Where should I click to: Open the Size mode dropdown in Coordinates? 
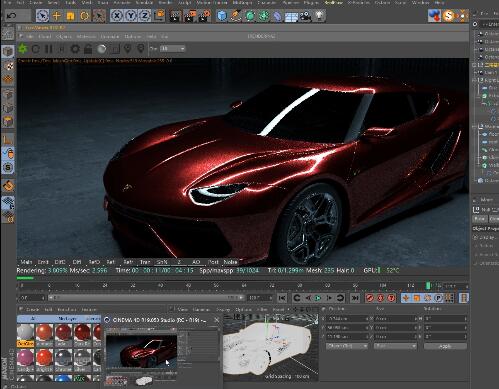[395, 346]
